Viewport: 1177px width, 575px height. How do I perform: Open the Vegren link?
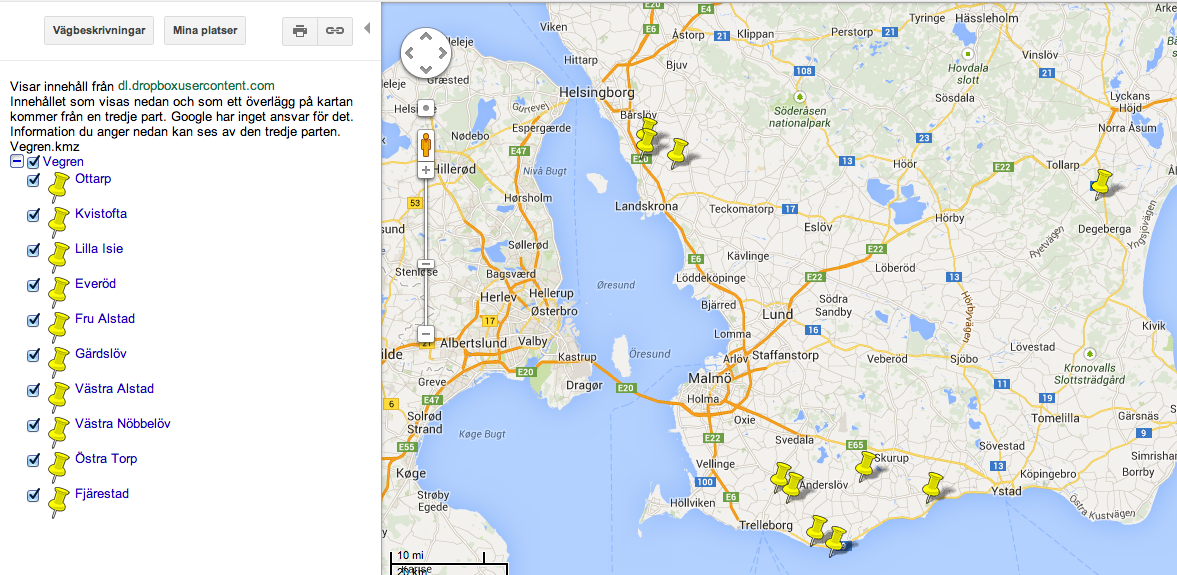pyautogui.click(x=63, y=161)
